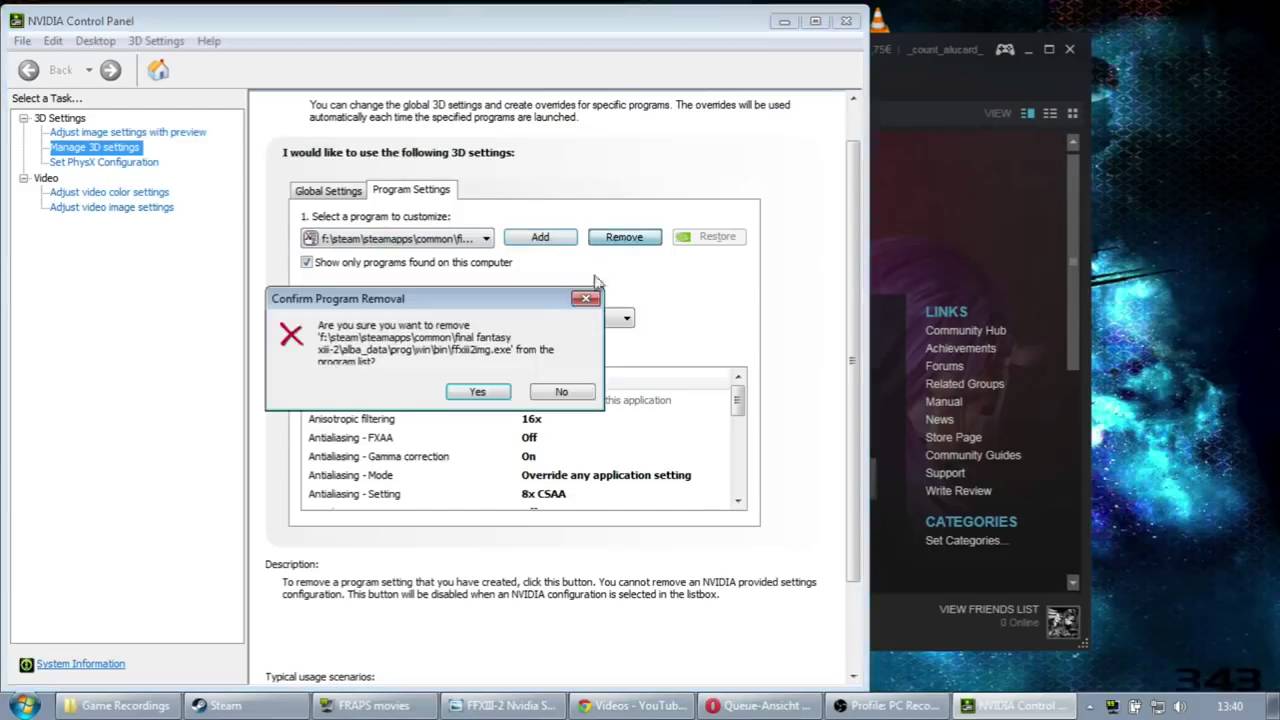Click the Add program button

pyautogui.click(x=540, y=237)
